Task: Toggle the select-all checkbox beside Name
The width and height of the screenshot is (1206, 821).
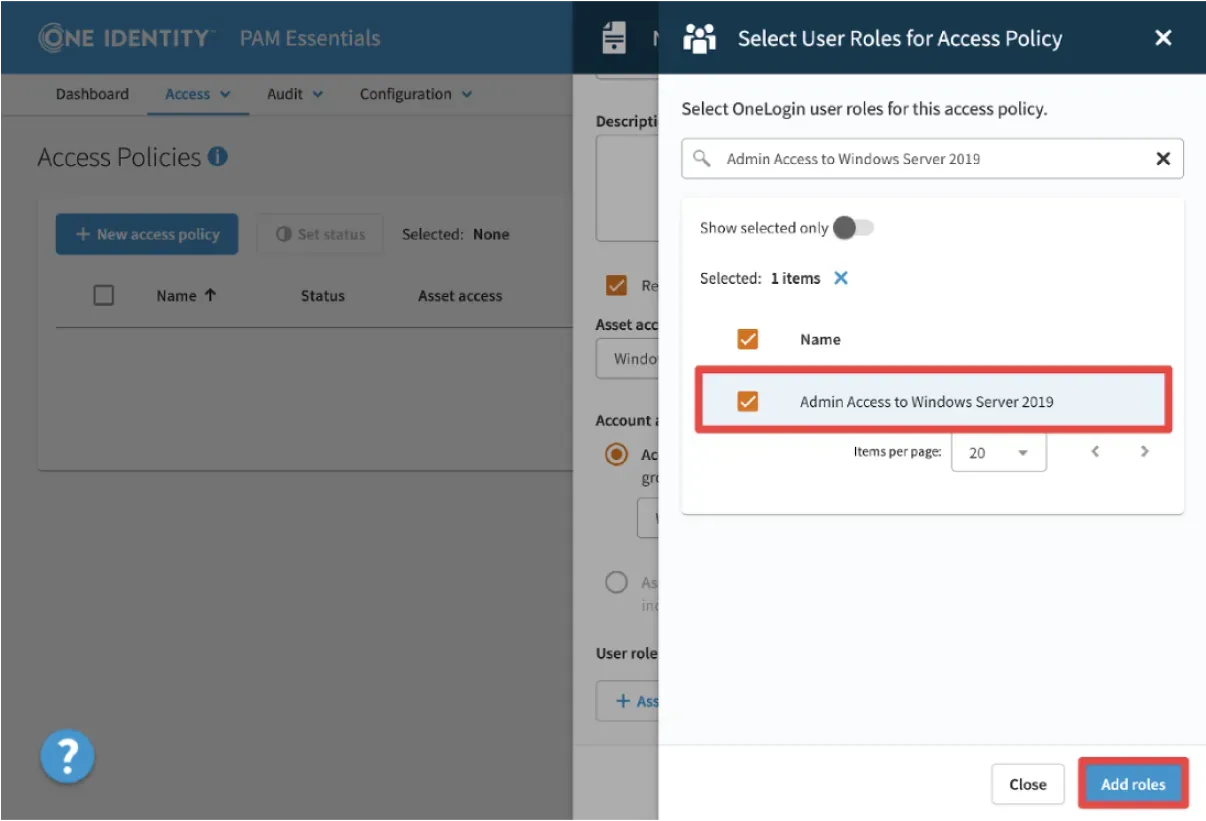Action: (x=747, y=339)
